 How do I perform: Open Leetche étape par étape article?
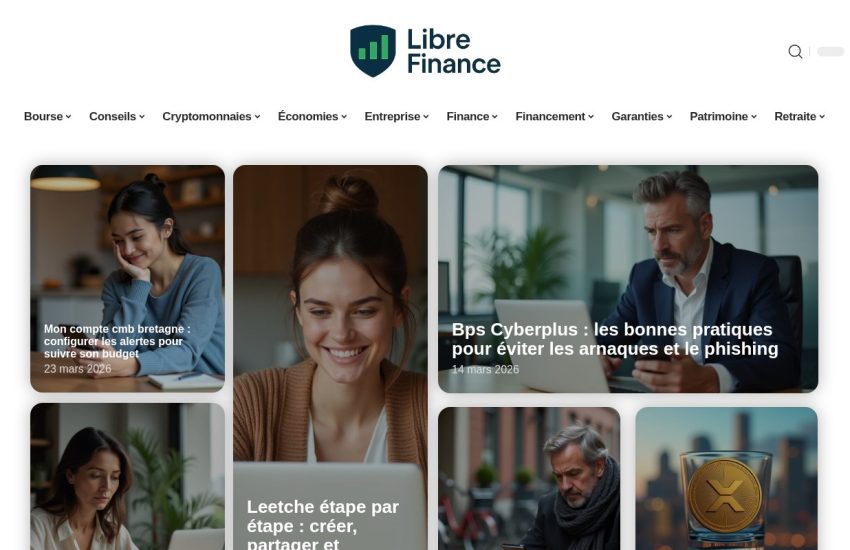tap(323, 525)
